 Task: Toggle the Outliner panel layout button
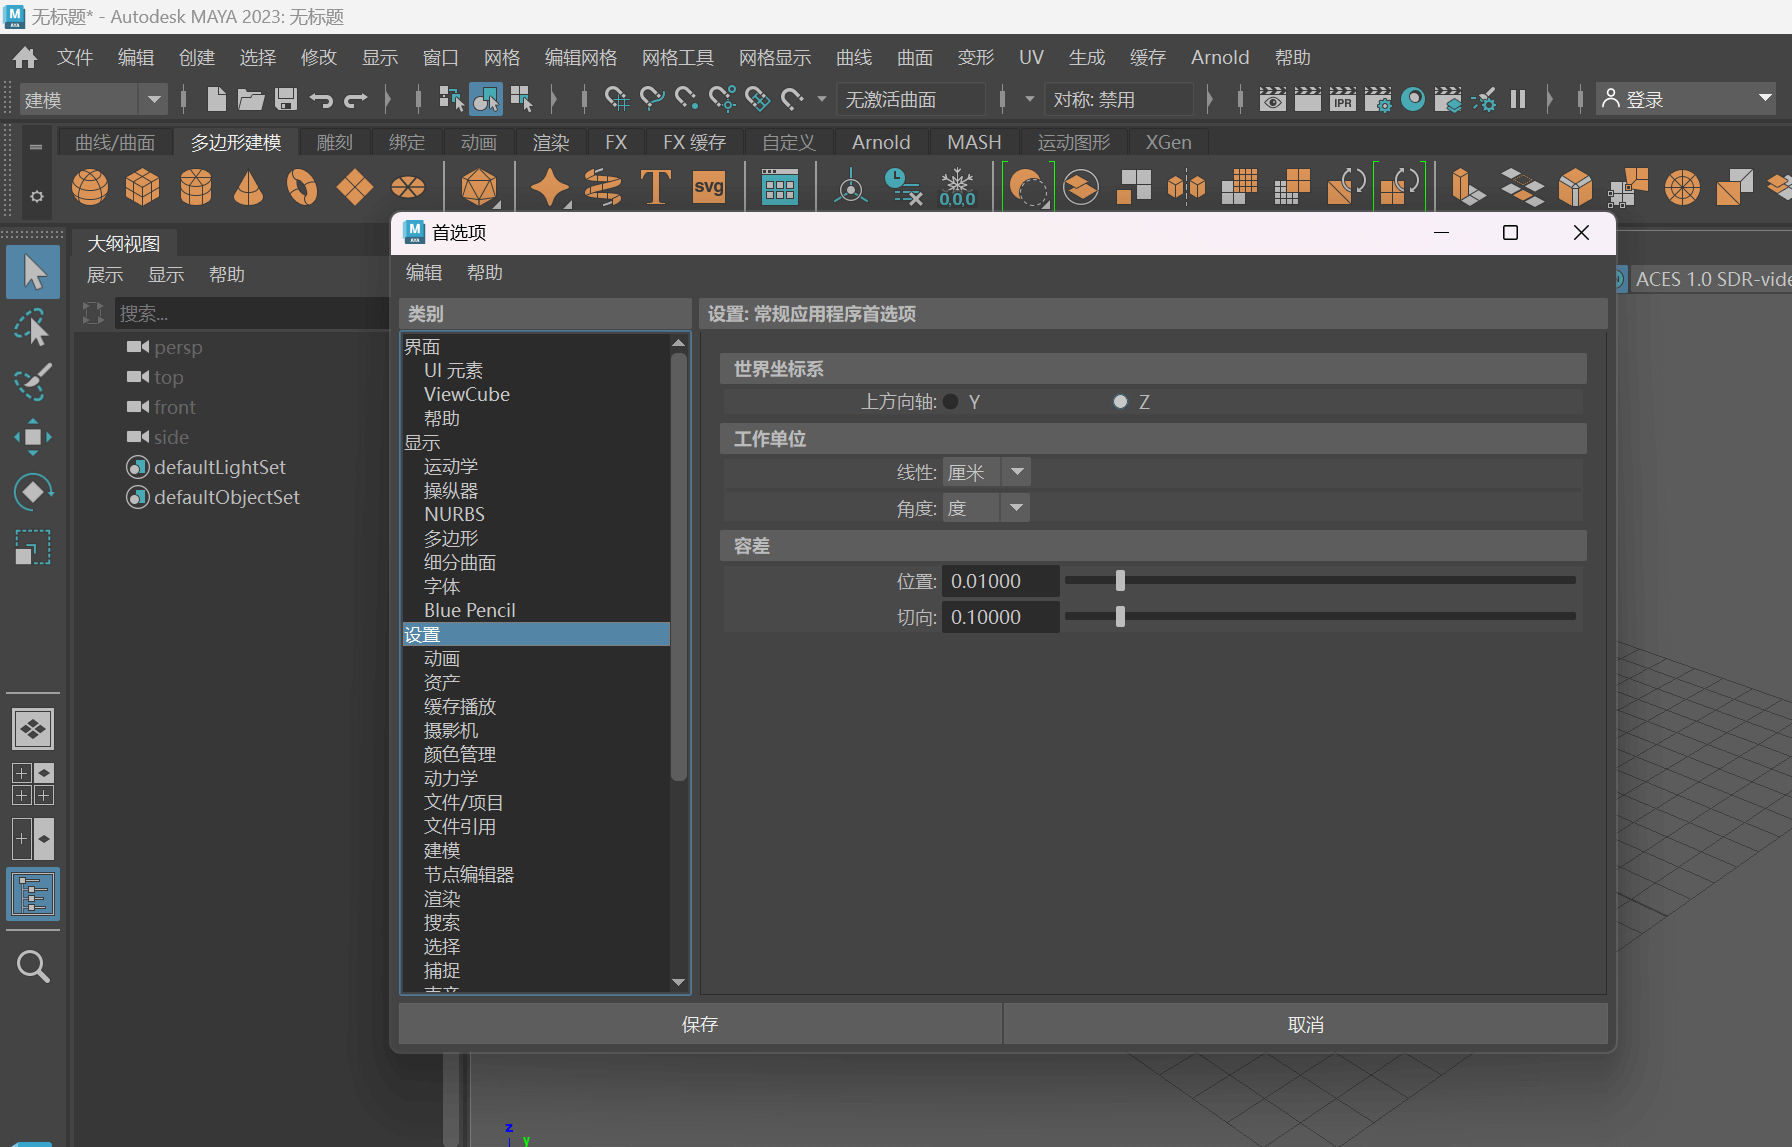33,894
